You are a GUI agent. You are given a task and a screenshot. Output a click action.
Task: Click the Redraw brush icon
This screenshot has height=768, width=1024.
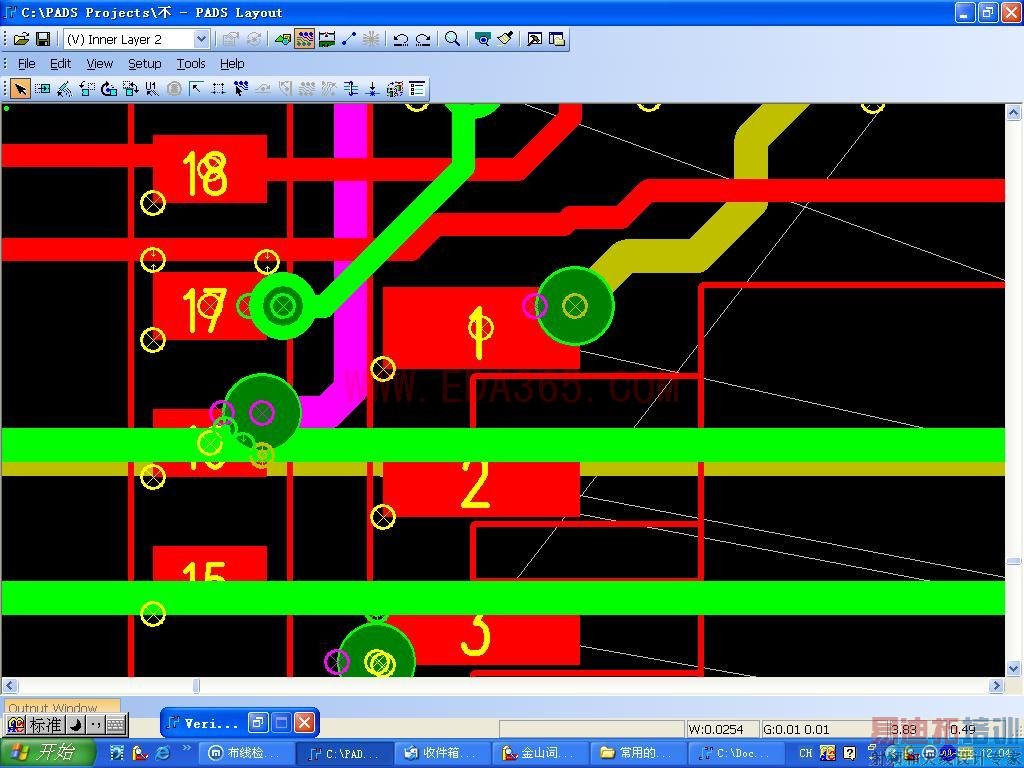(x=505, y=39)
